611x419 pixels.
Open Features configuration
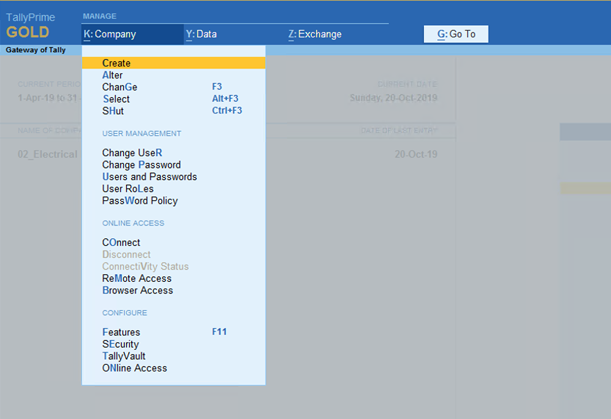click(121, 332)
